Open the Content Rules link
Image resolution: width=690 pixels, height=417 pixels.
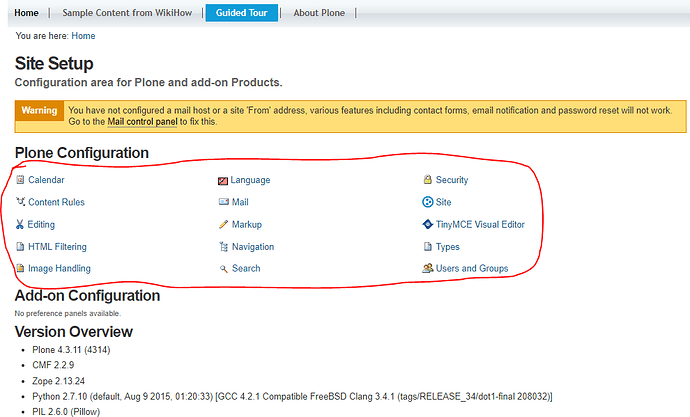point(56,202)
